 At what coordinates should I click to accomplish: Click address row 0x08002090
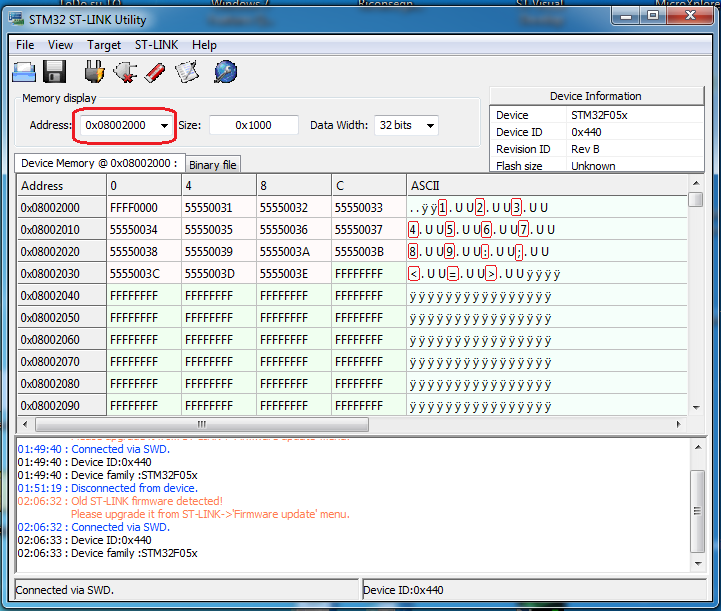[x=62, y=406]
